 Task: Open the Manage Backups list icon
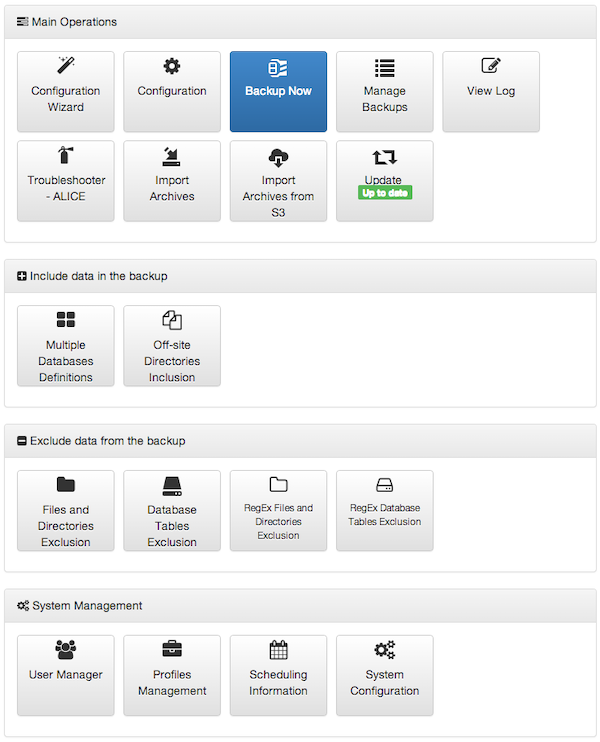click(x=385, y=68)
